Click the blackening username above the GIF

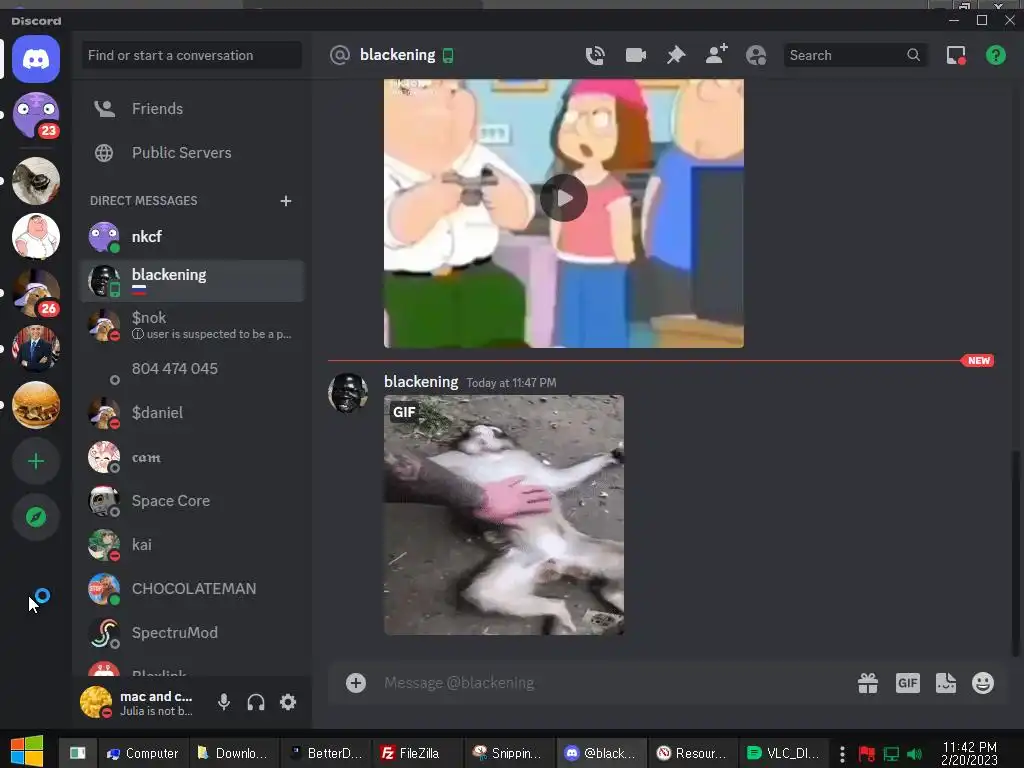point(421,382)
